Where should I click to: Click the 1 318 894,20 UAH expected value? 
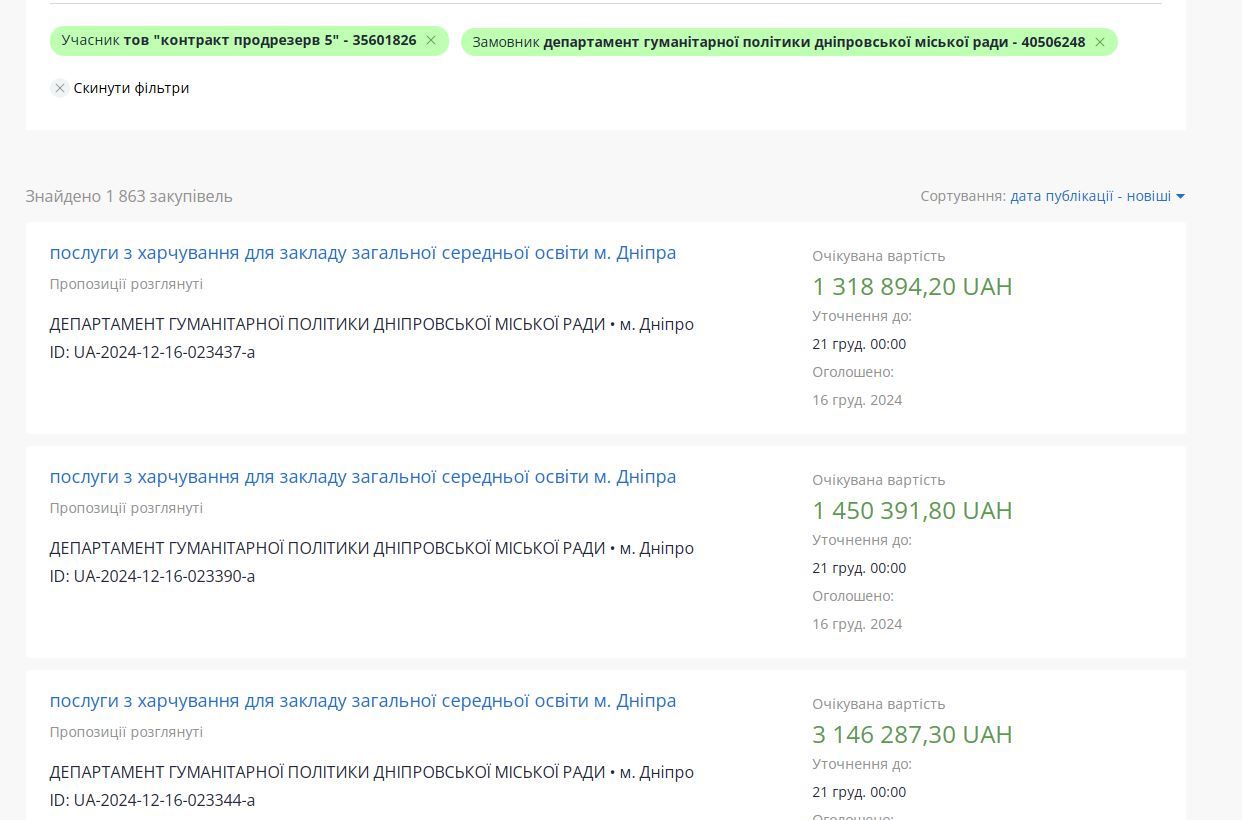pyautogui.click(x=912, y=287)
